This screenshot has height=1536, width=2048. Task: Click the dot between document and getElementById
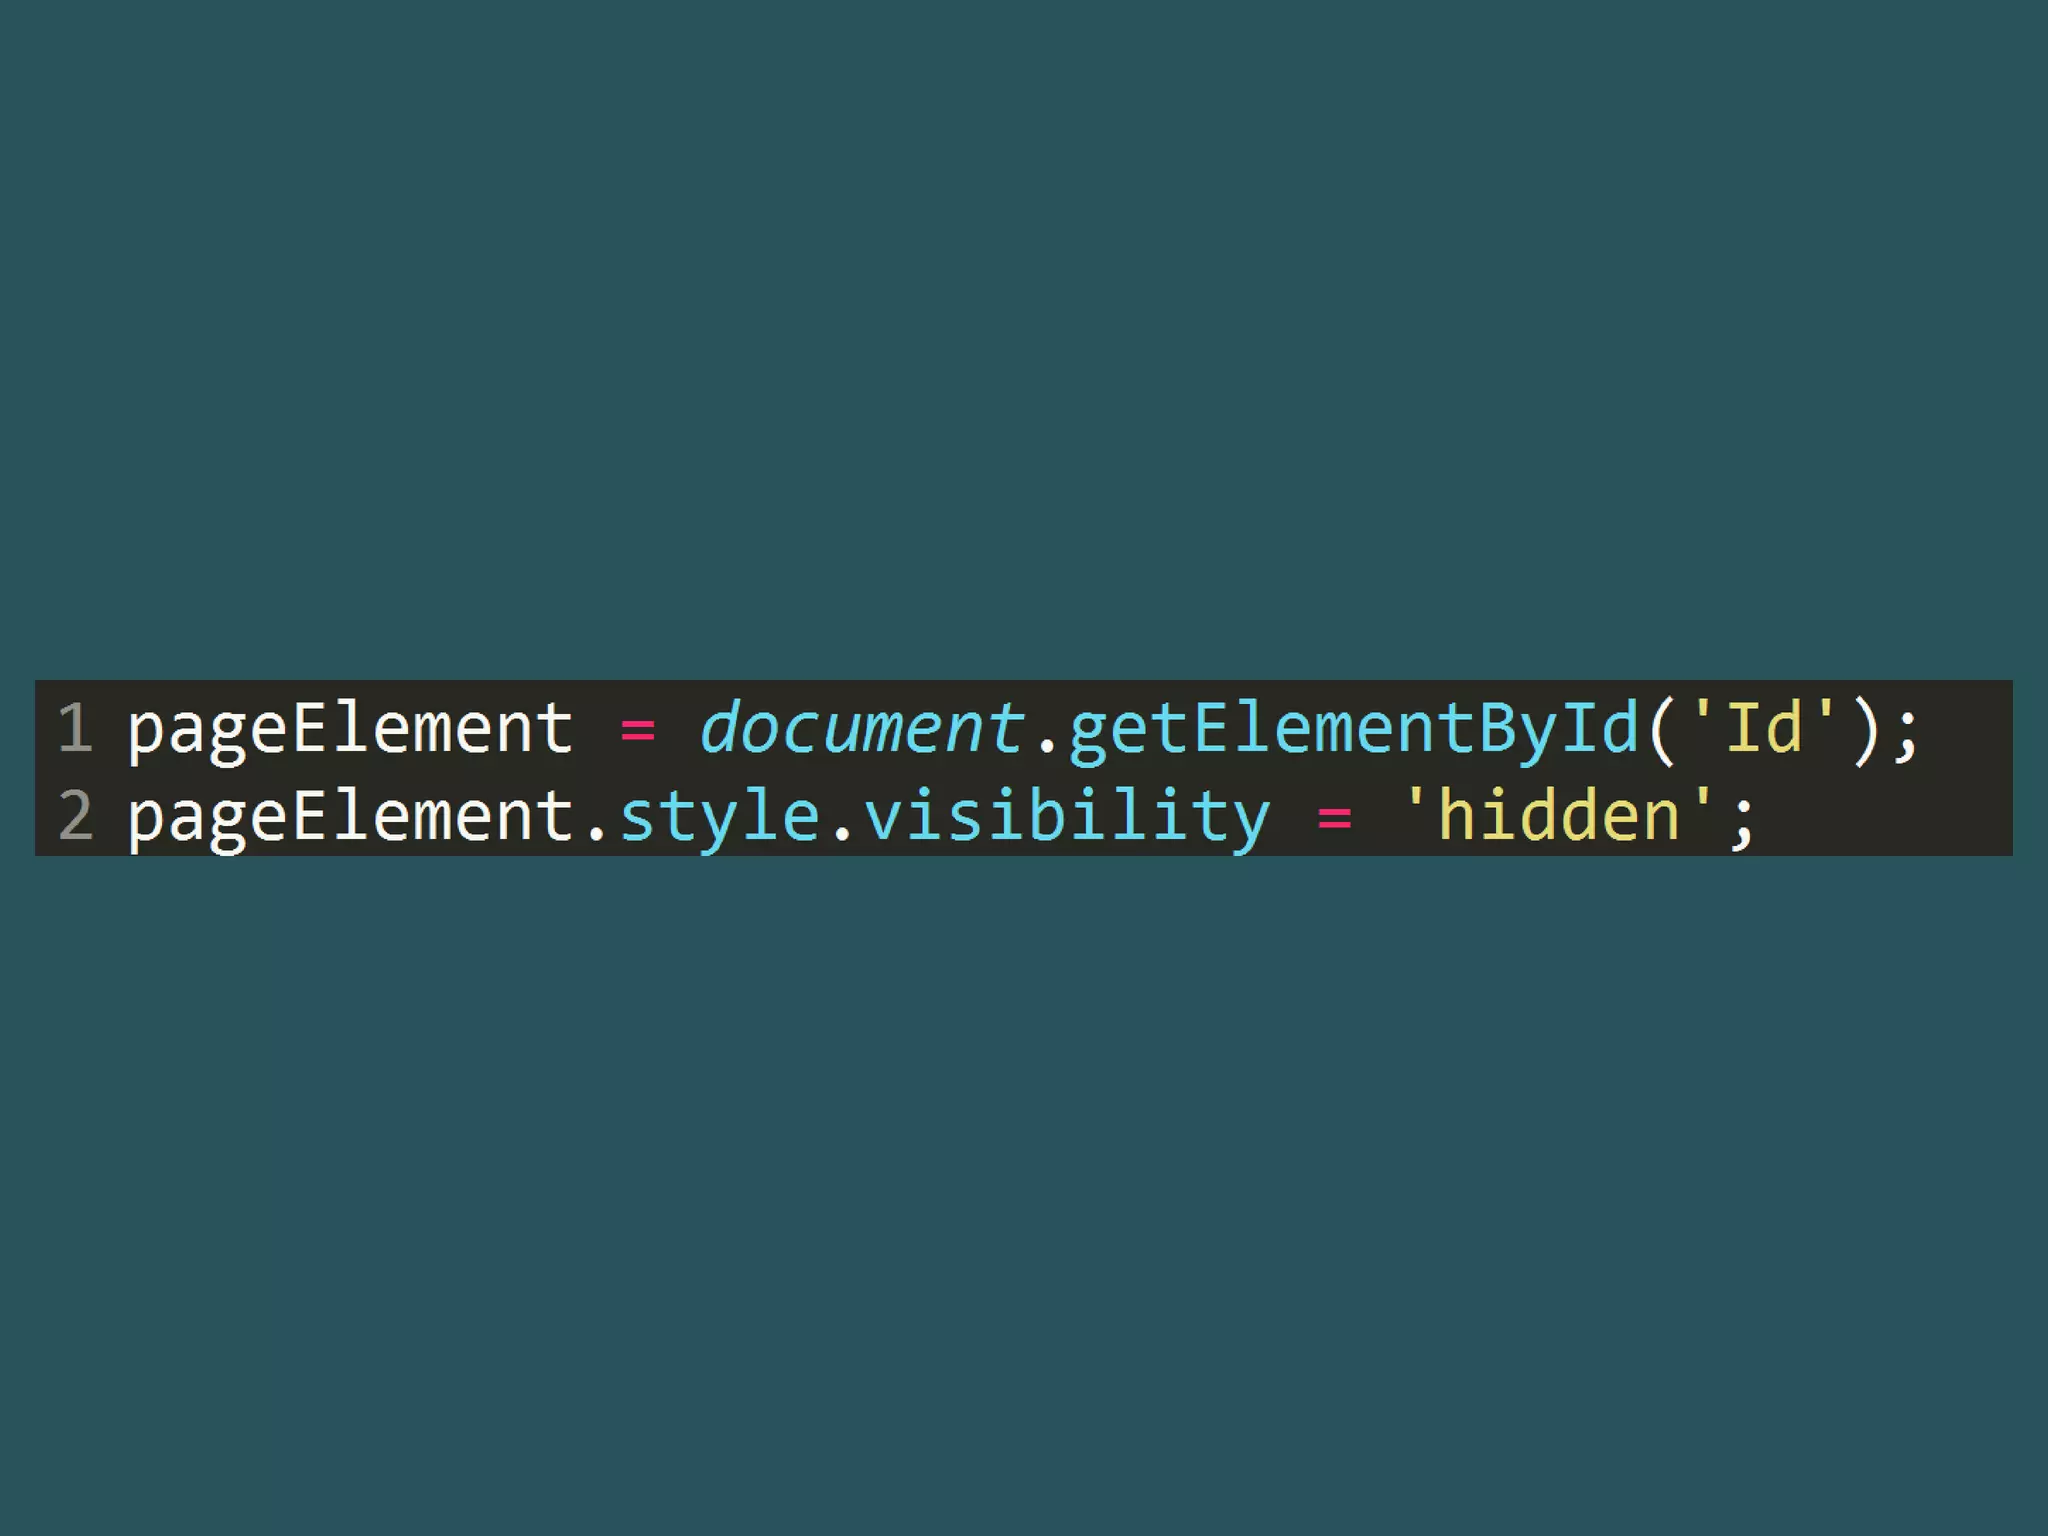point(1047,746)
